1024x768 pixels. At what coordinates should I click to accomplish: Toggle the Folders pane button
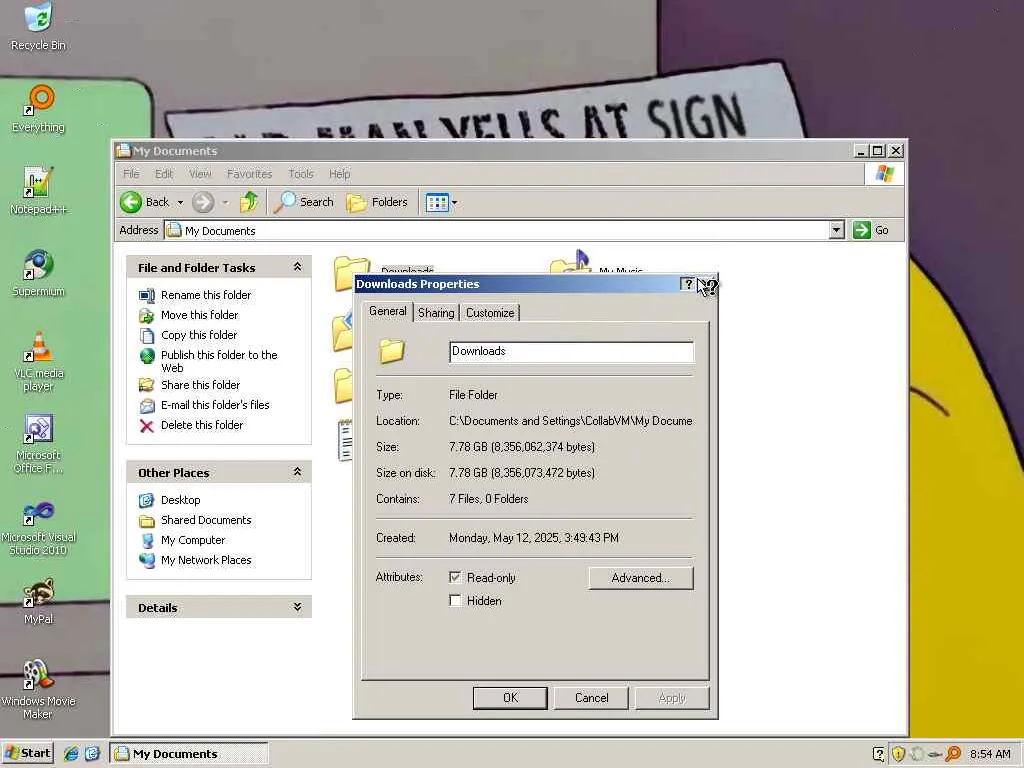point(377,202)
